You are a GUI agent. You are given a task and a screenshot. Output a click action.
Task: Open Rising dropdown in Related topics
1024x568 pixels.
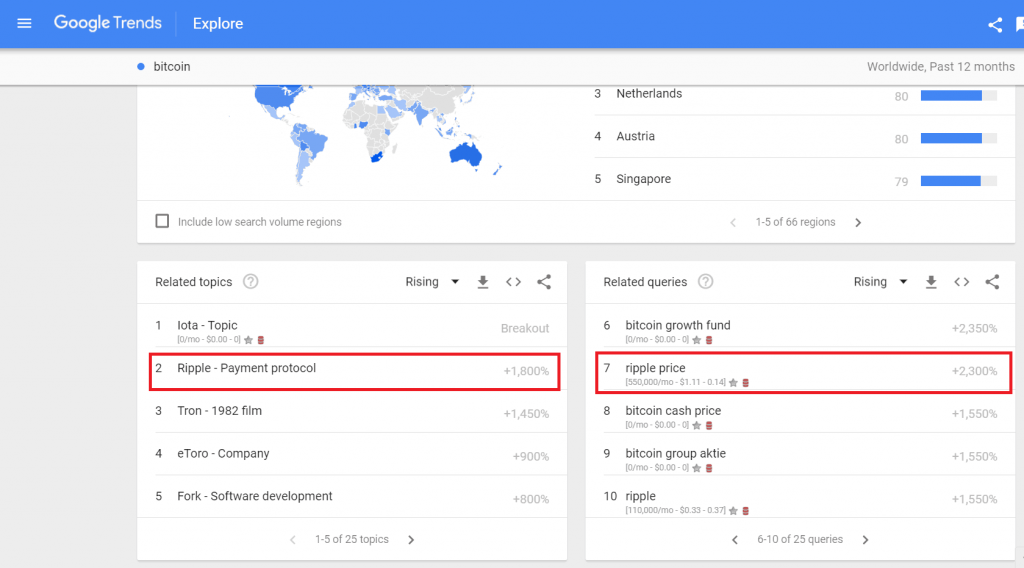(x=432, y=281)
